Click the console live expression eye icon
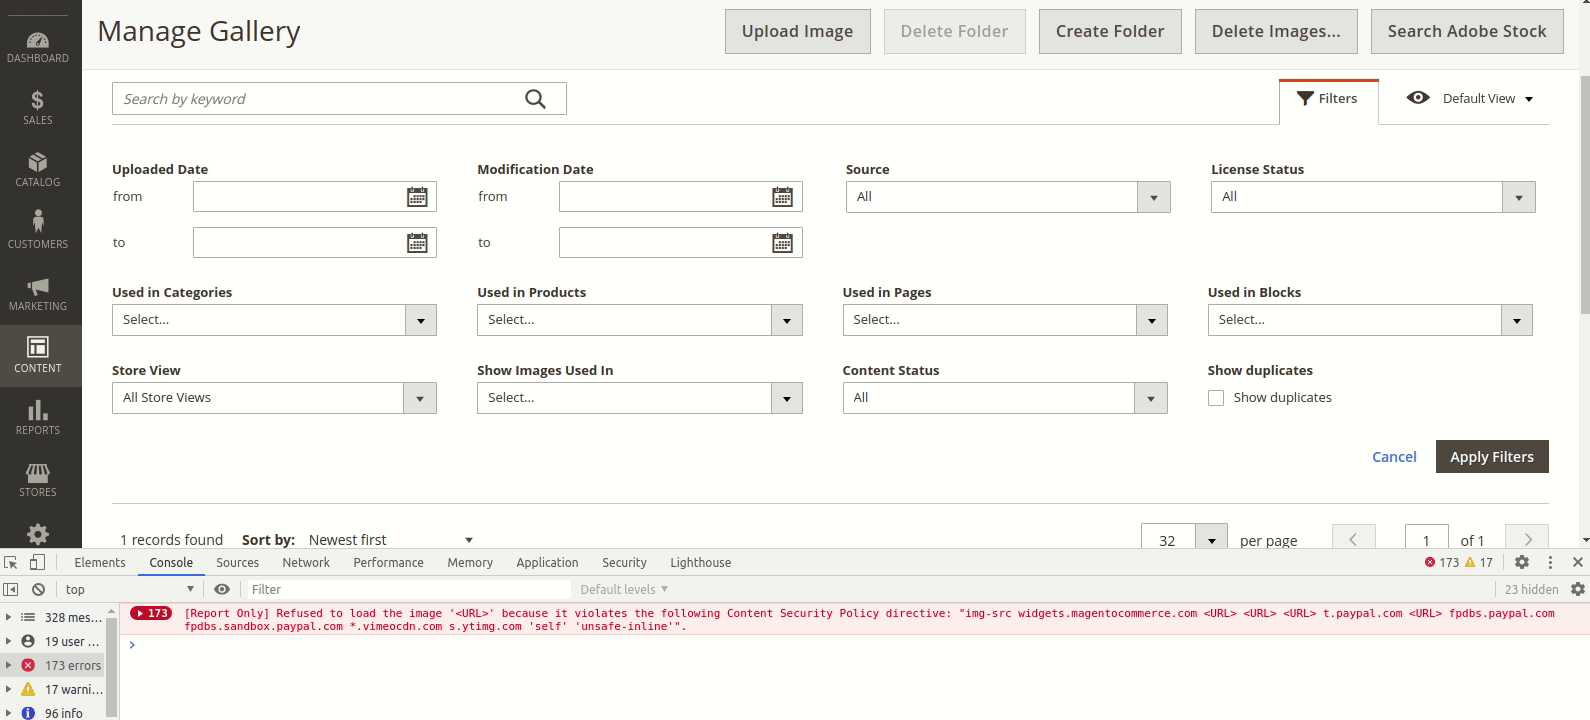Image resolution: width=1590 pixels, height=720 pixels. (x=222, y=590)
